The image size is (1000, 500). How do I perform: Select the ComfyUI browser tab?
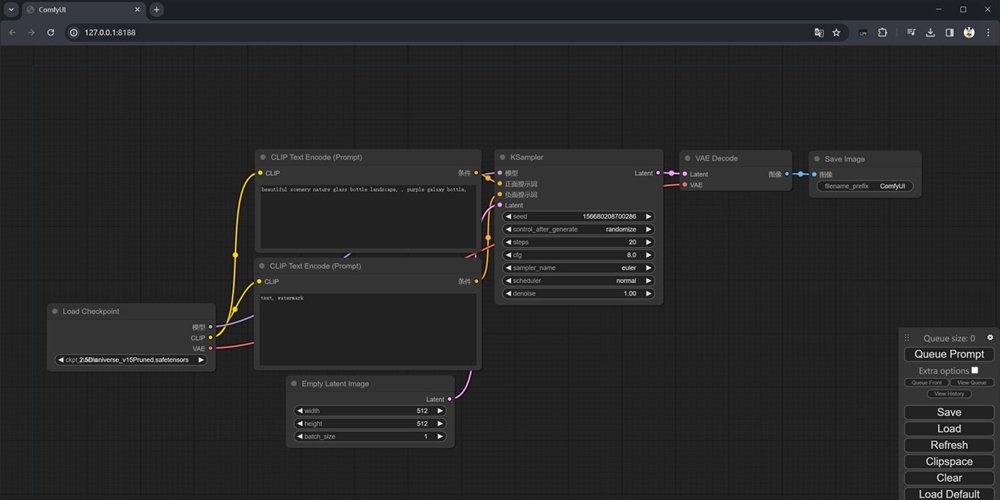tap(83, 10)
